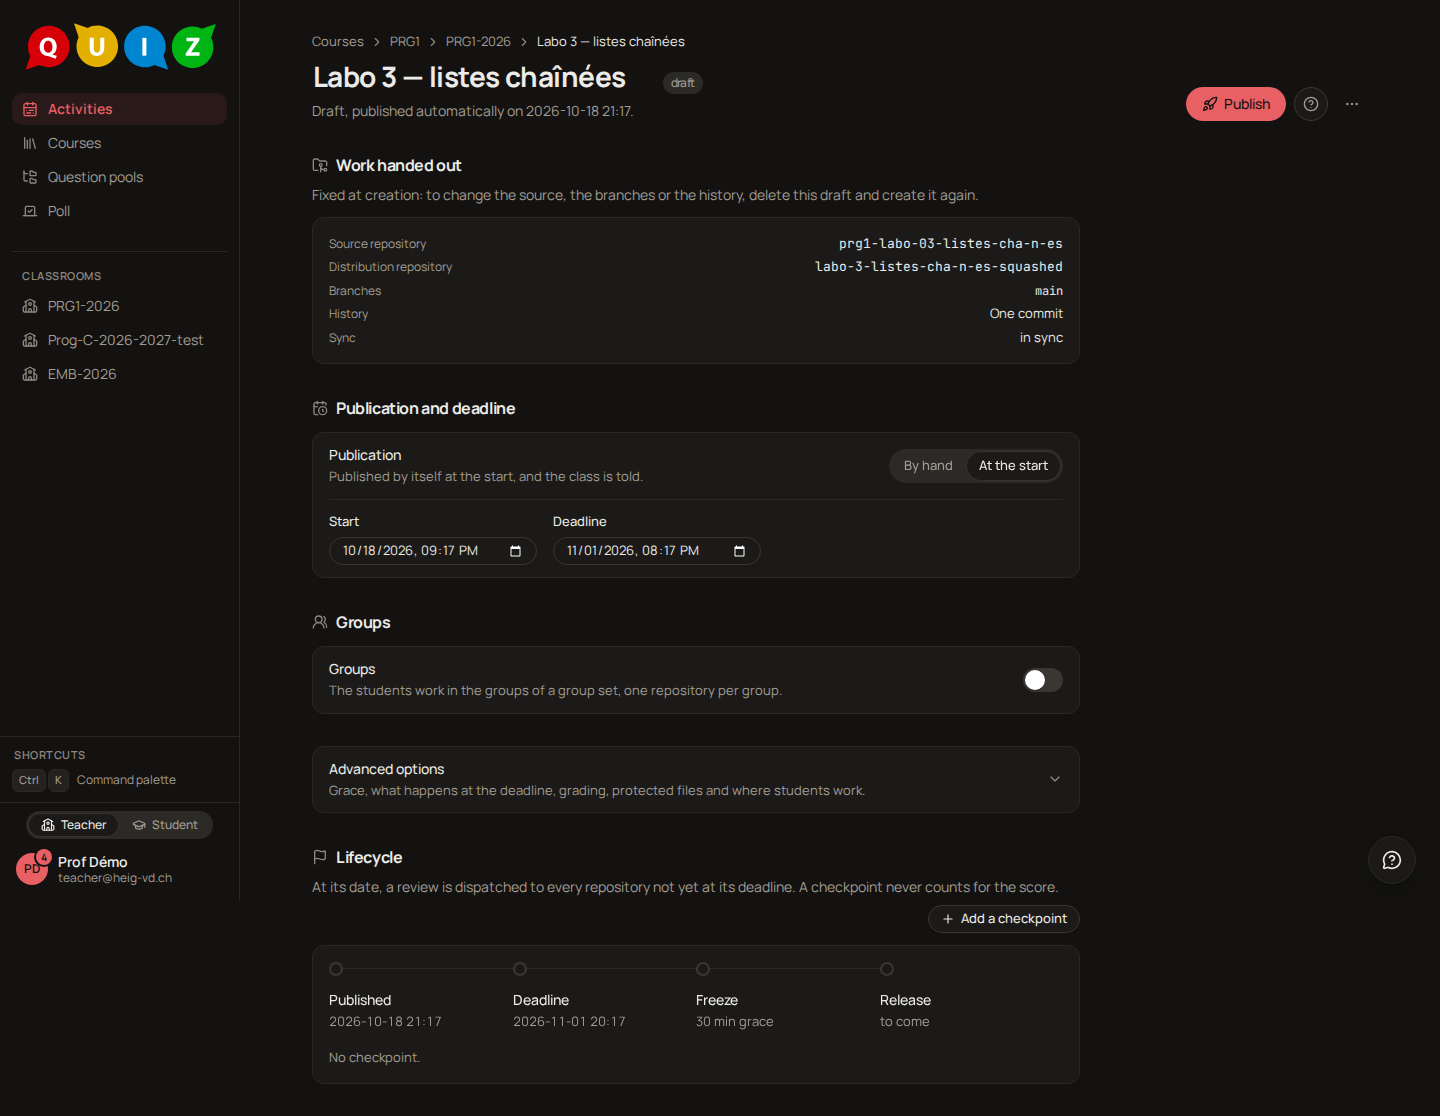Open the Prog-C-2026-2027-test classroom
Screen dimensions: 1440x1116
(x=120, y=340)
